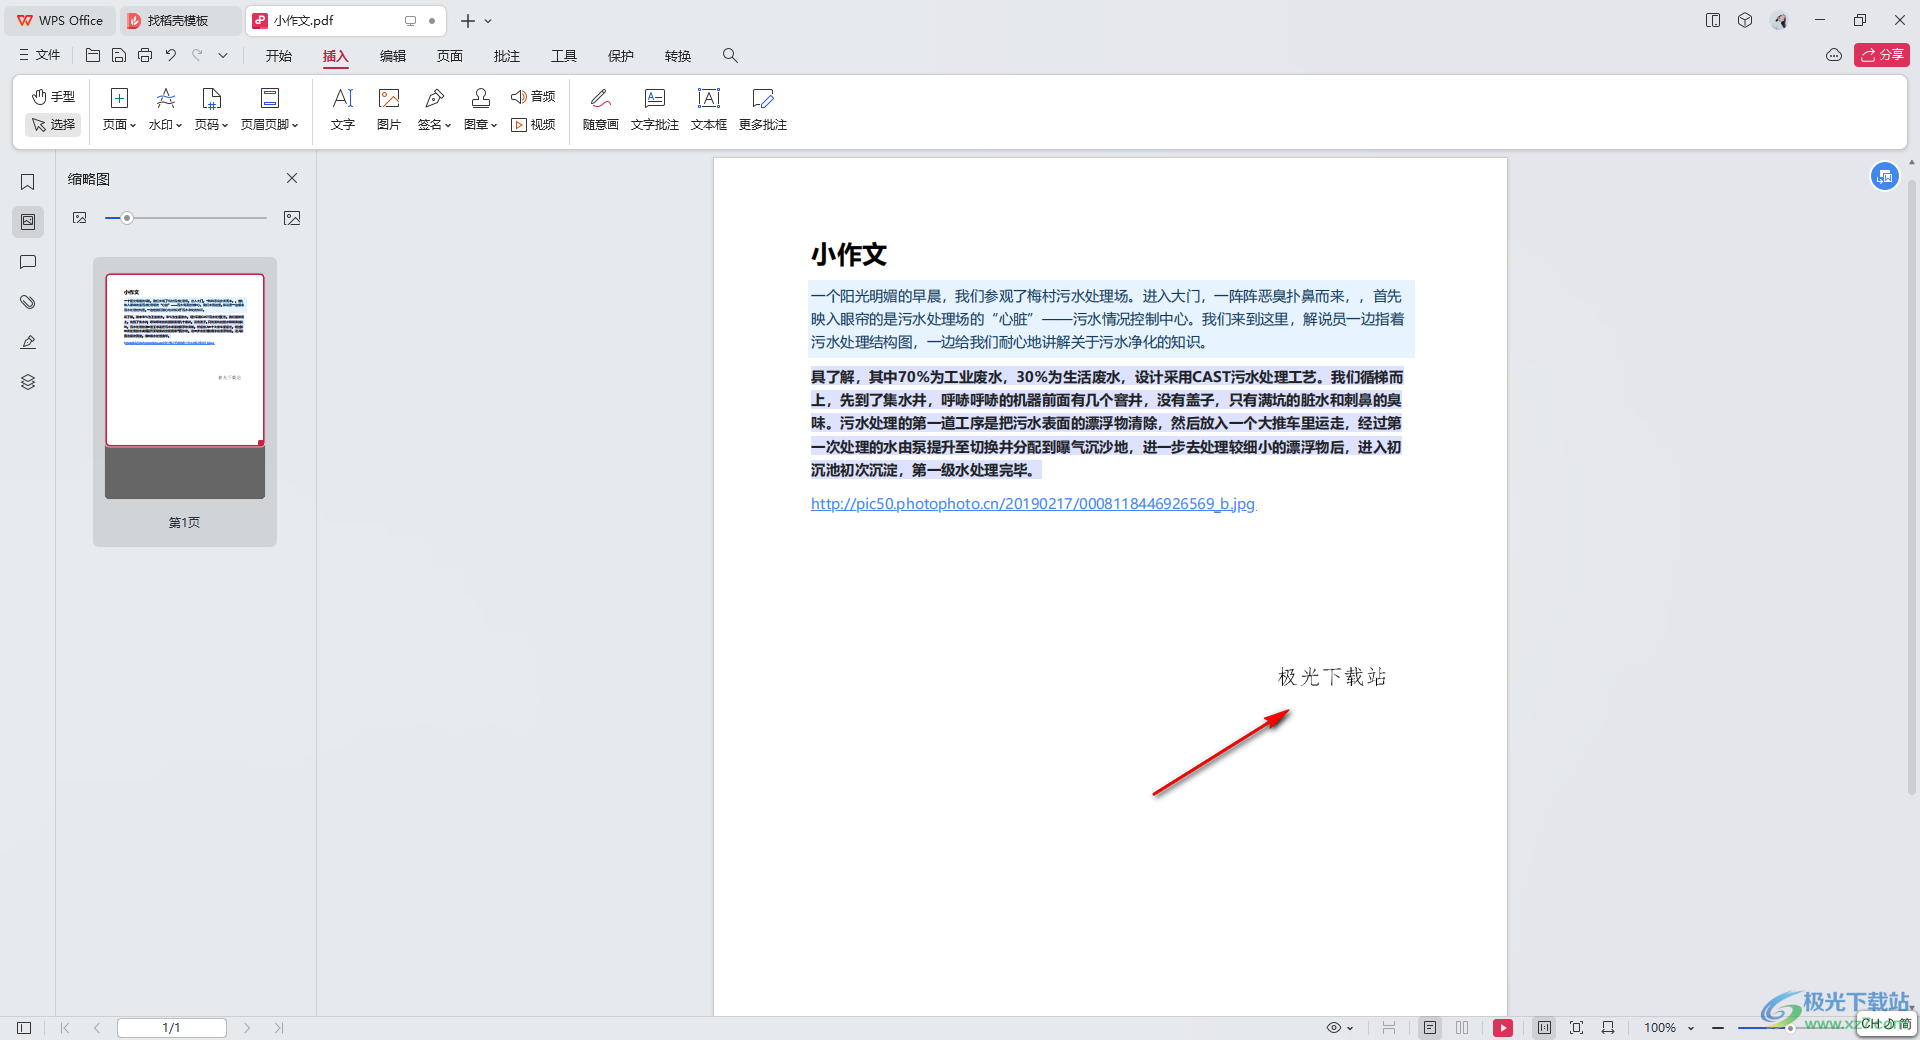Switch to the 开始 tab

(279, 56)
